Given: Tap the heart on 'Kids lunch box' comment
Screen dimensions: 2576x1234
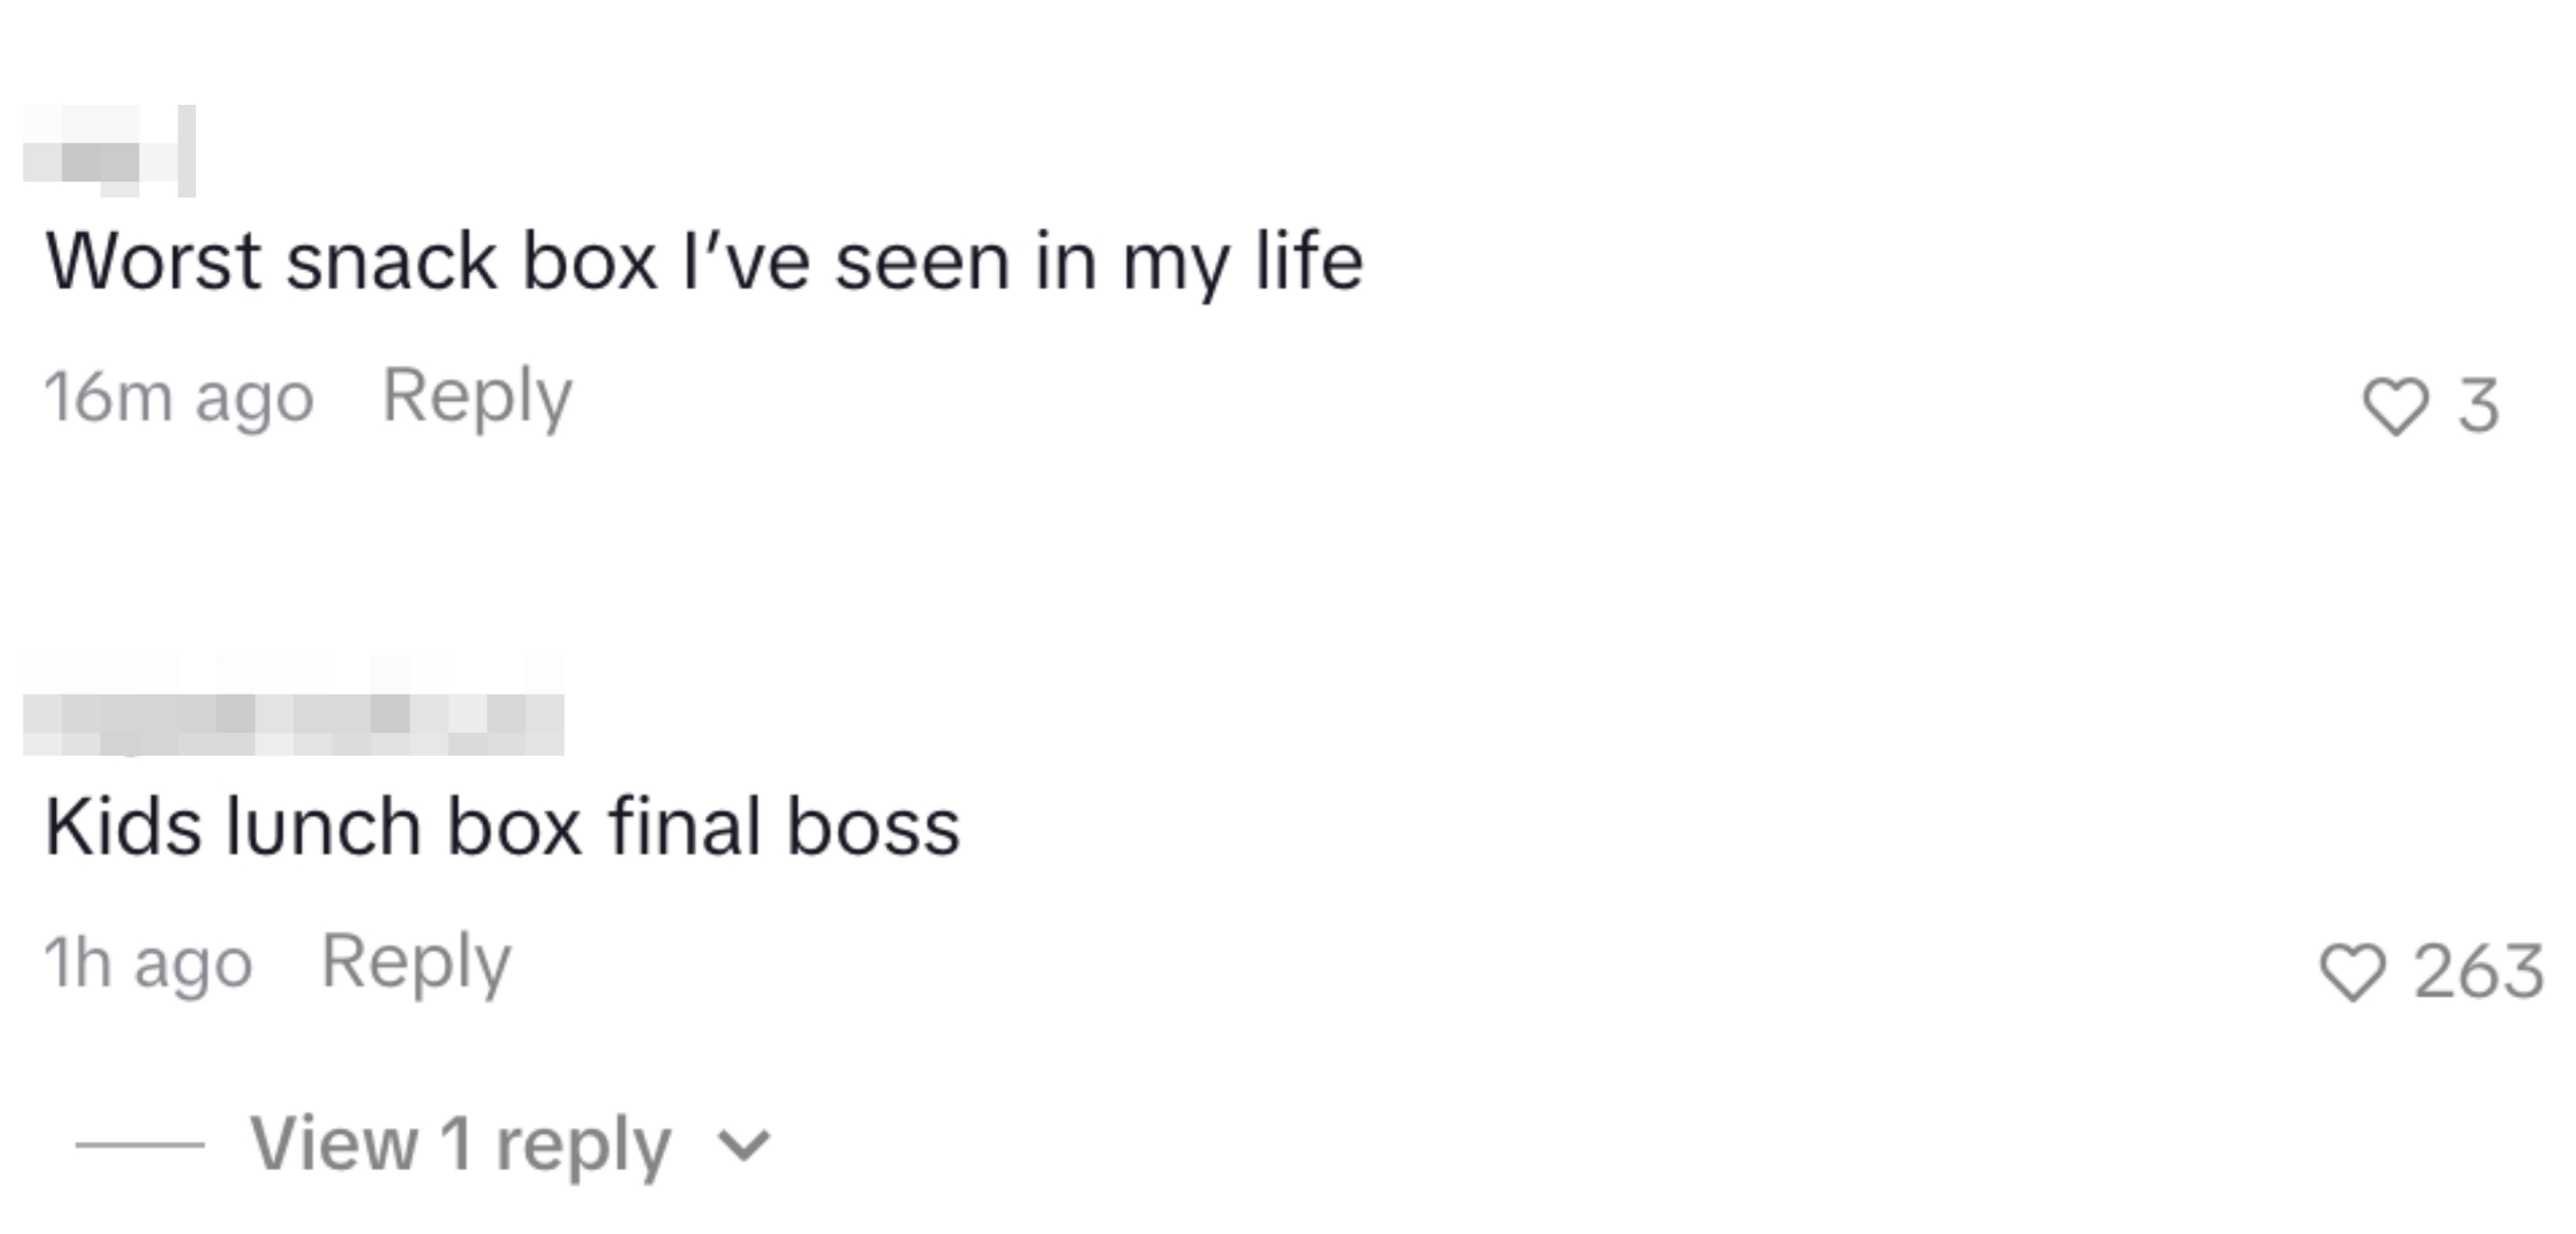Looking at the screenshot, I should (2351, 972).
